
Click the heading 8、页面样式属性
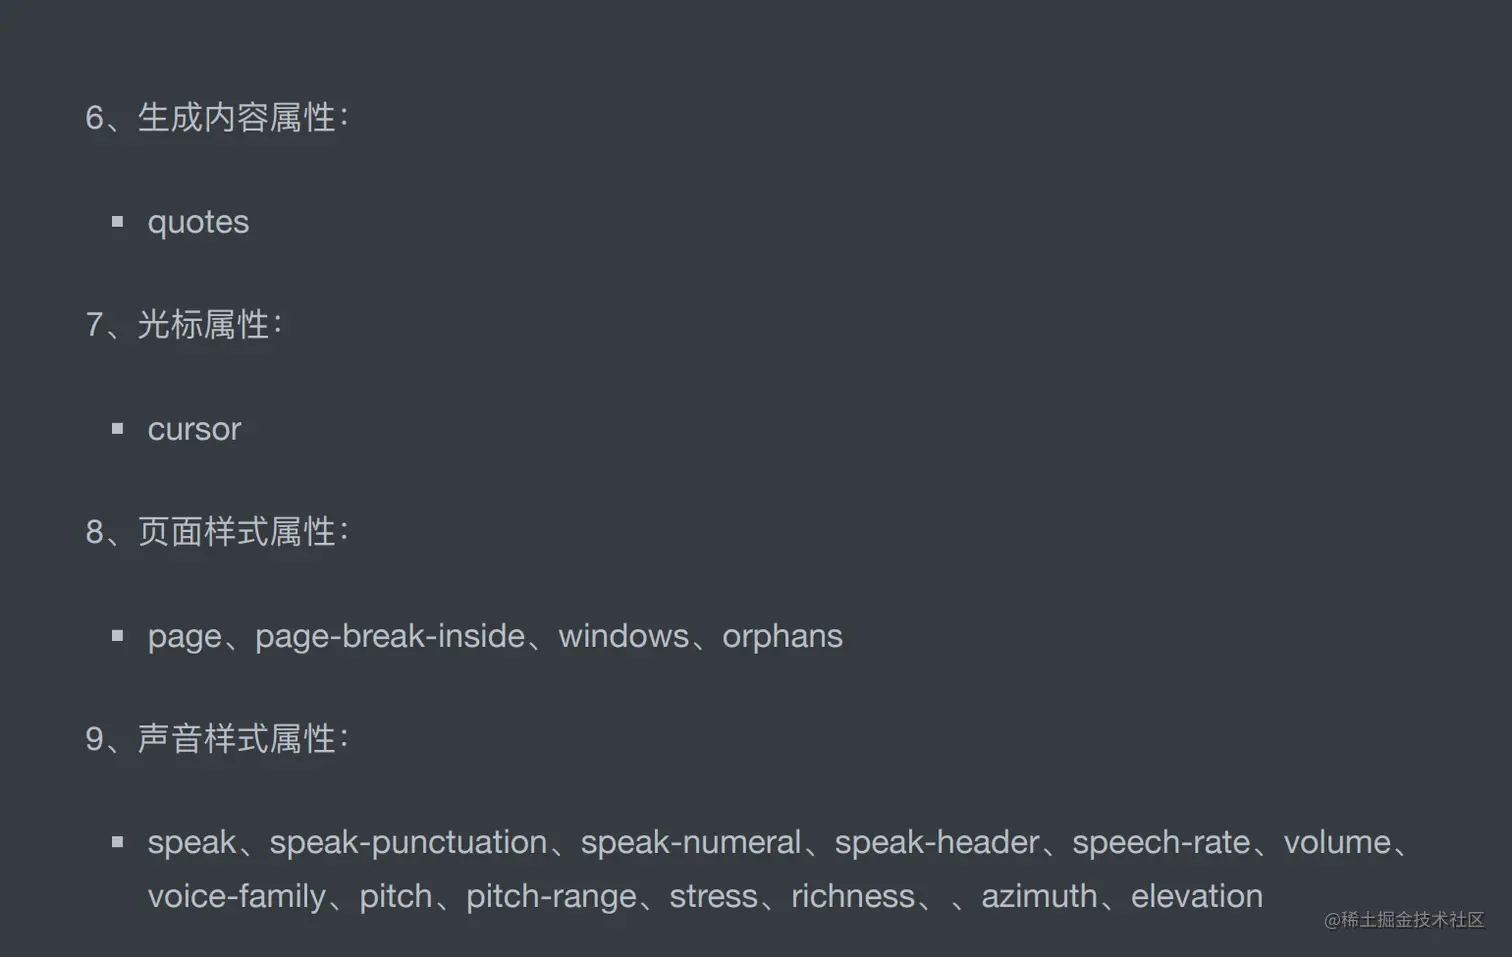[217, 532]
